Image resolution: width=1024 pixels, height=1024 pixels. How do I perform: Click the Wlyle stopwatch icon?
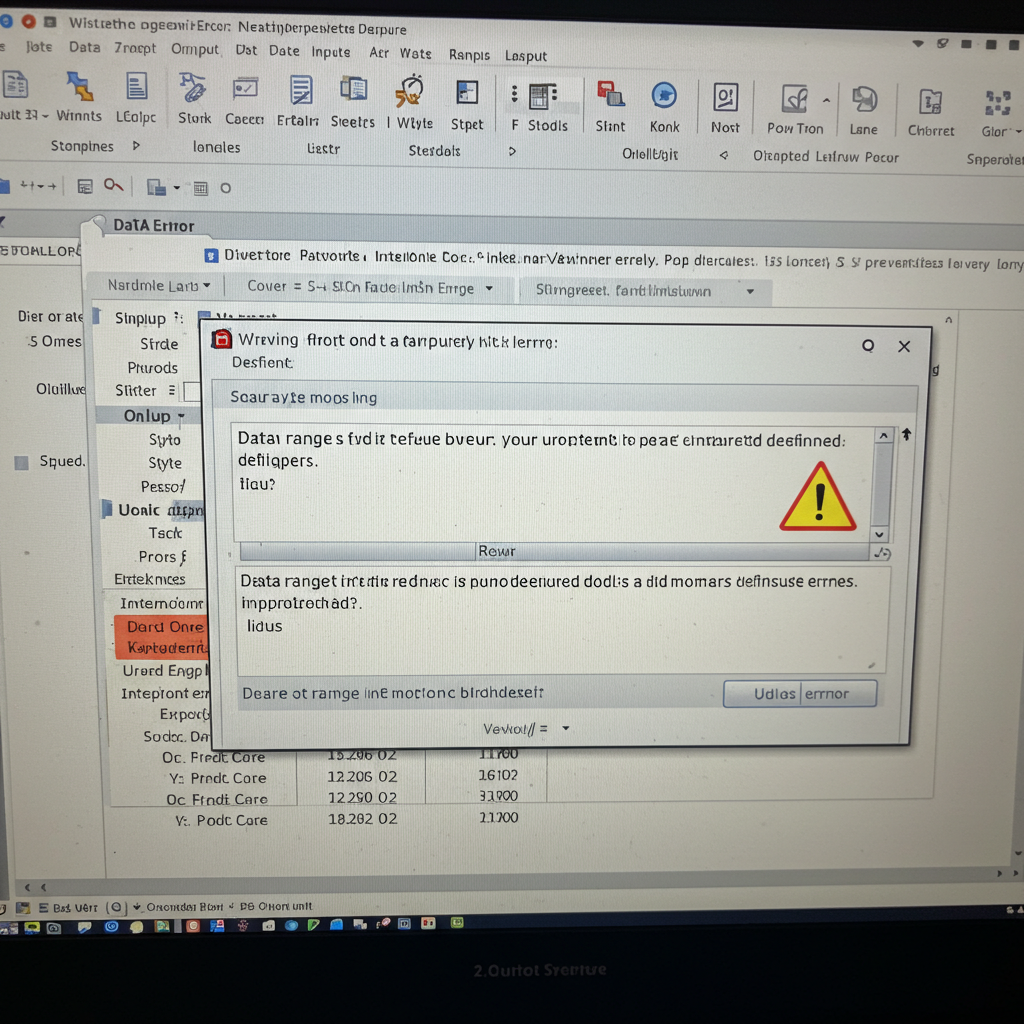point(410,91)
